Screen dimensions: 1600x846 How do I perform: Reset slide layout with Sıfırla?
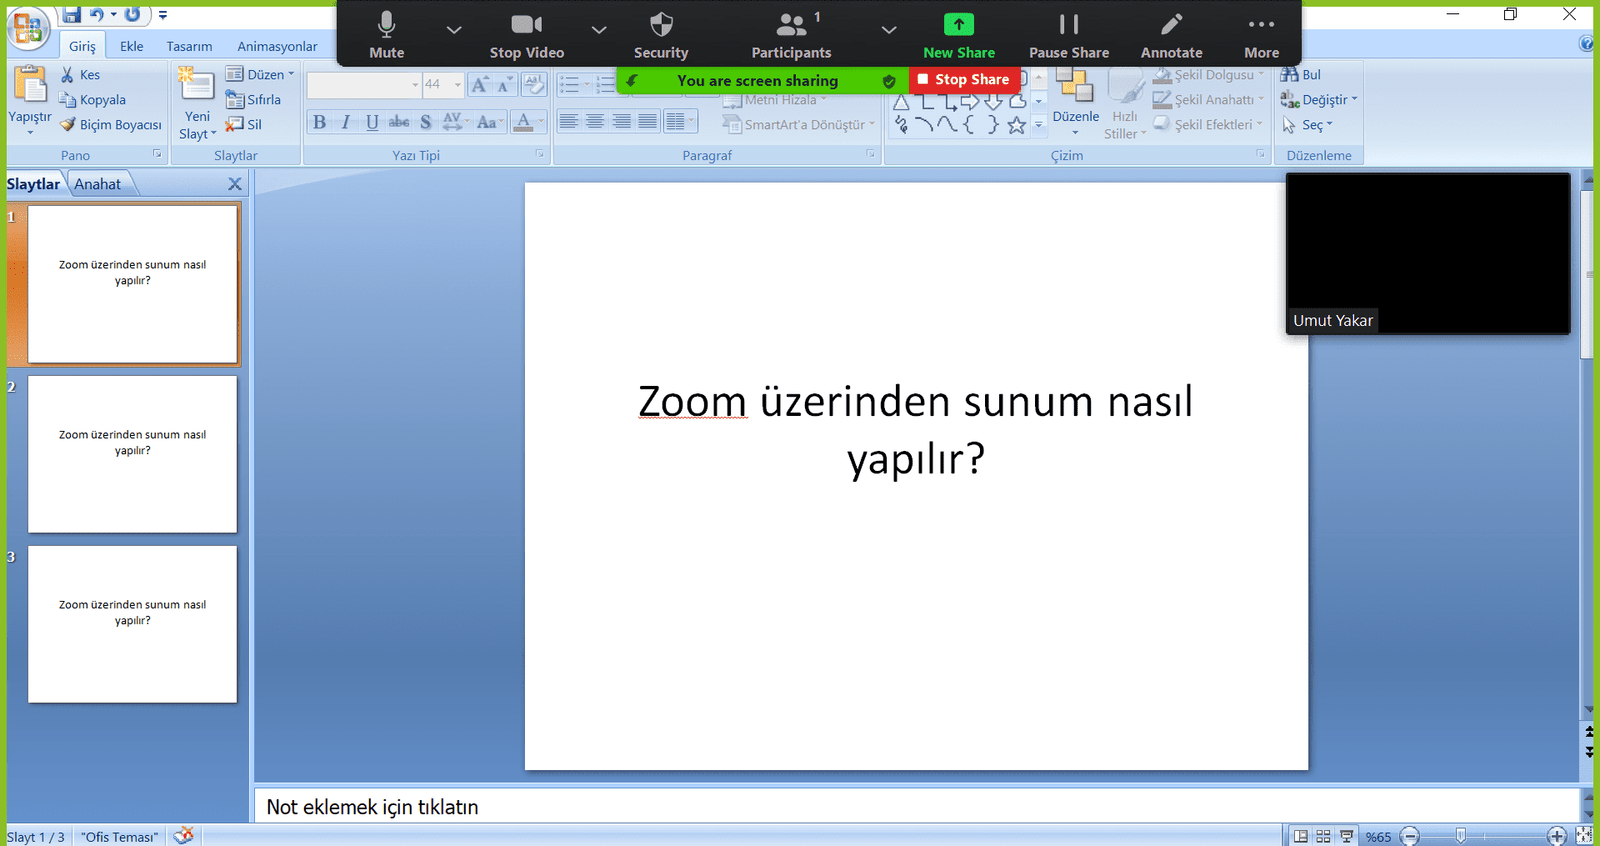point(253,100)
